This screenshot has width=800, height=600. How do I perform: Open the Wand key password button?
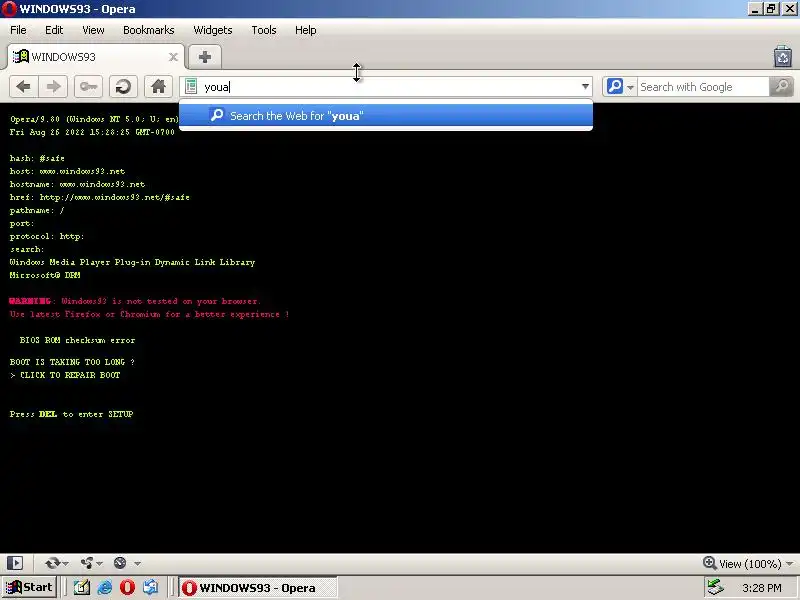(88, 87)
